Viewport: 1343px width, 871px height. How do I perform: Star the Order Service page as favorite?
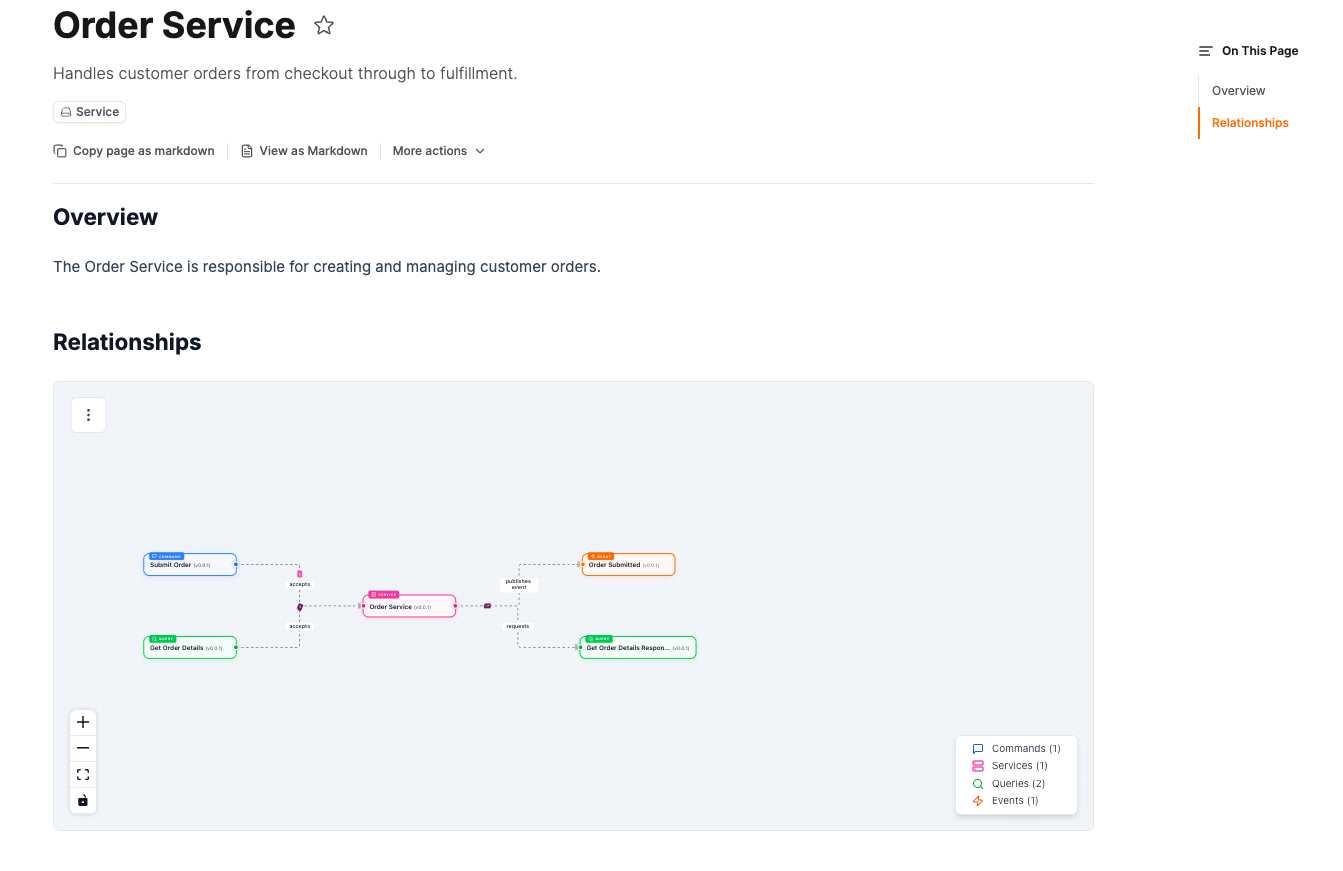pyautogui.click(x=324, y=26)
